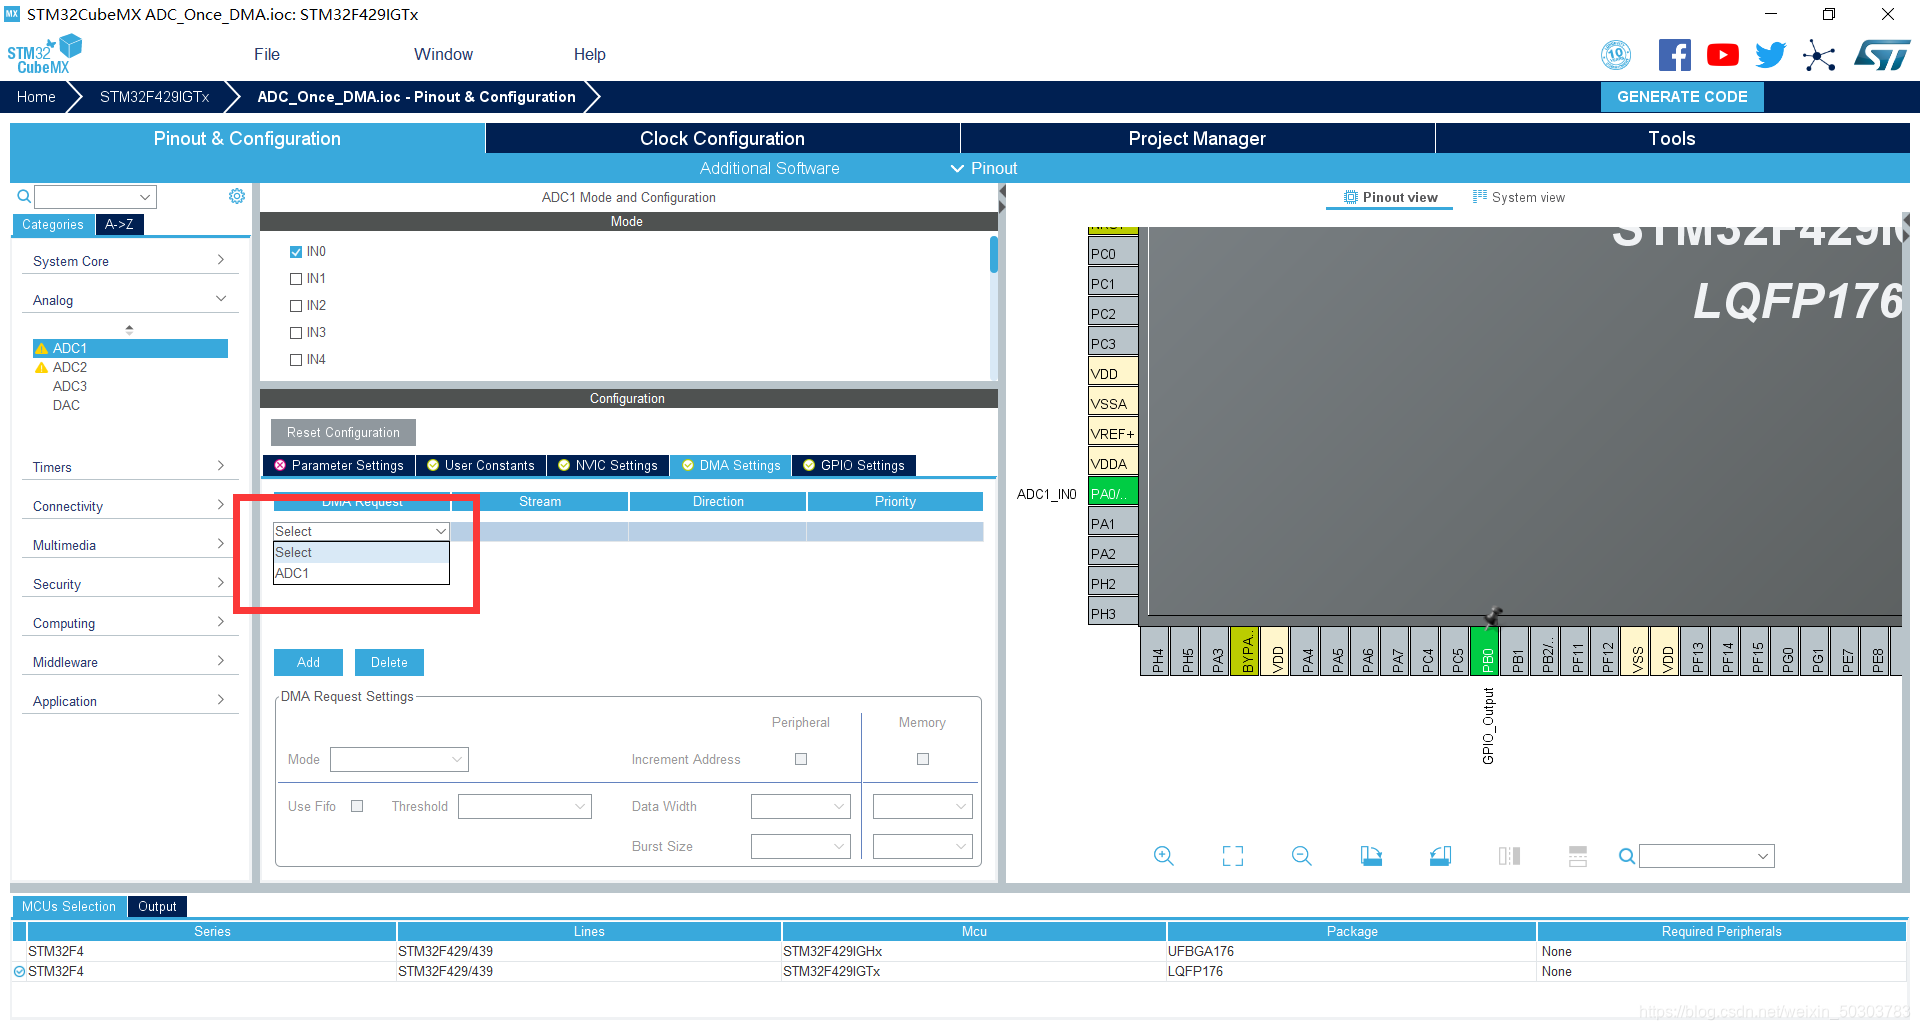
Task: Expand the Security category
Action: tap(130, 584)
